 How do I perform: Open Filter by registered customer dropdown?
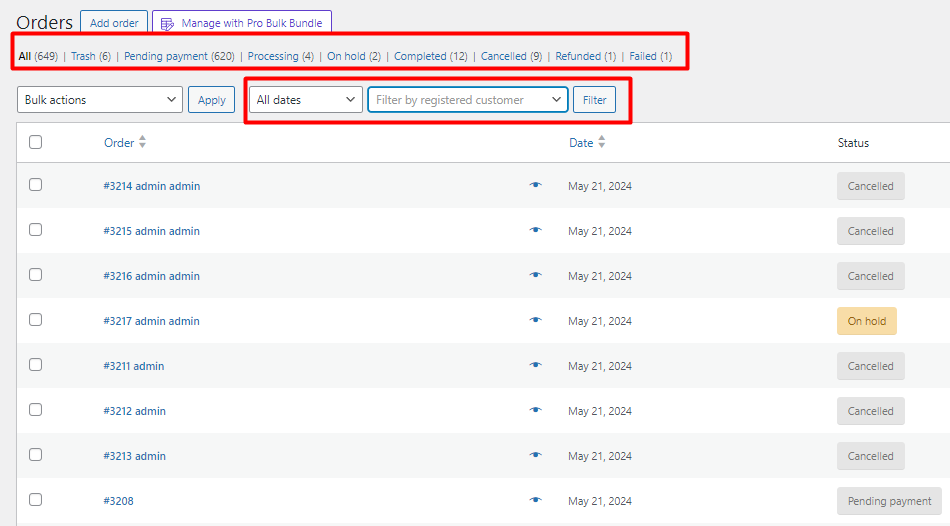click(x=467, y=100)
